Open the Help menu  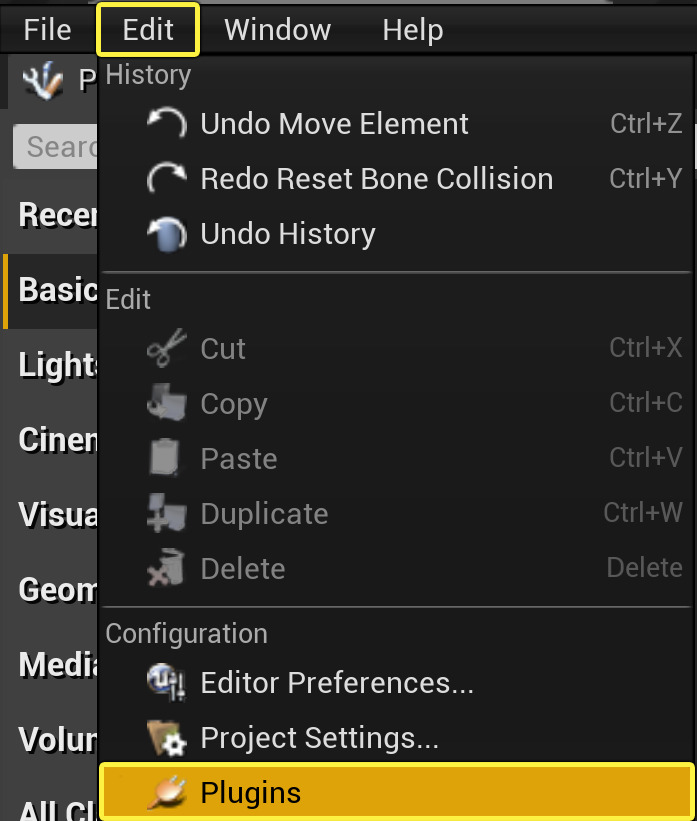point(412,29)
